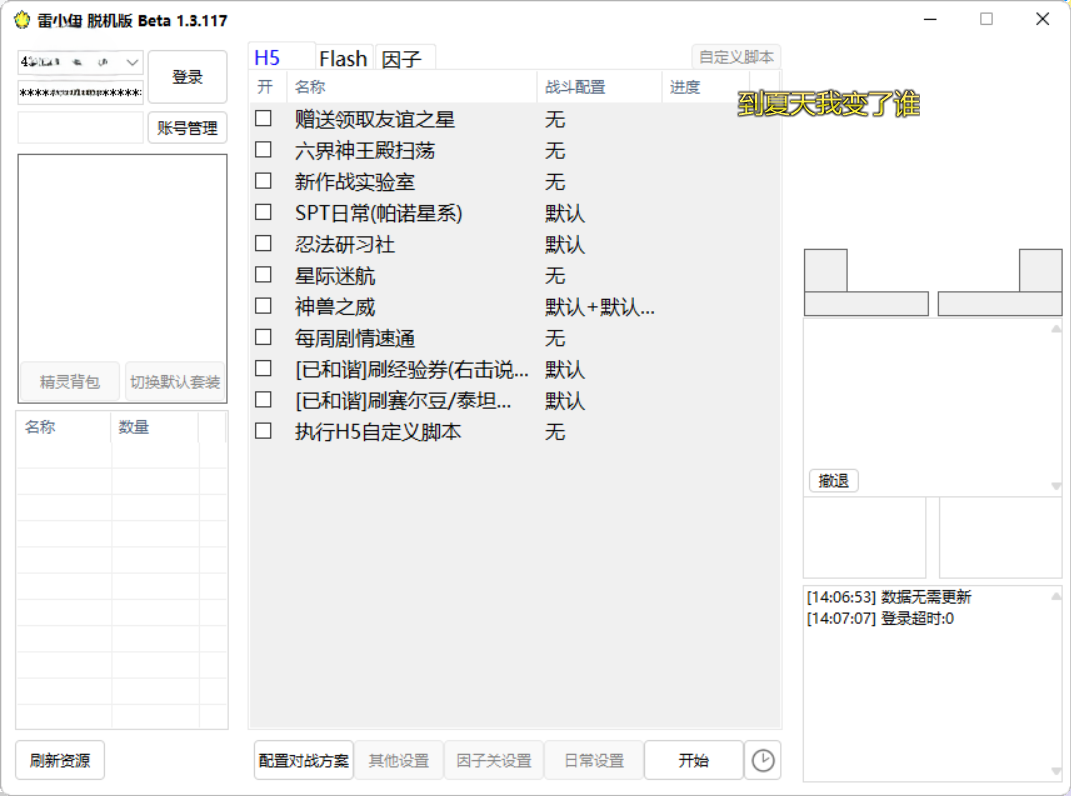1071x796 pixels.
Task: Open the account dropdown arrow
Action: (x=132, y=63)
